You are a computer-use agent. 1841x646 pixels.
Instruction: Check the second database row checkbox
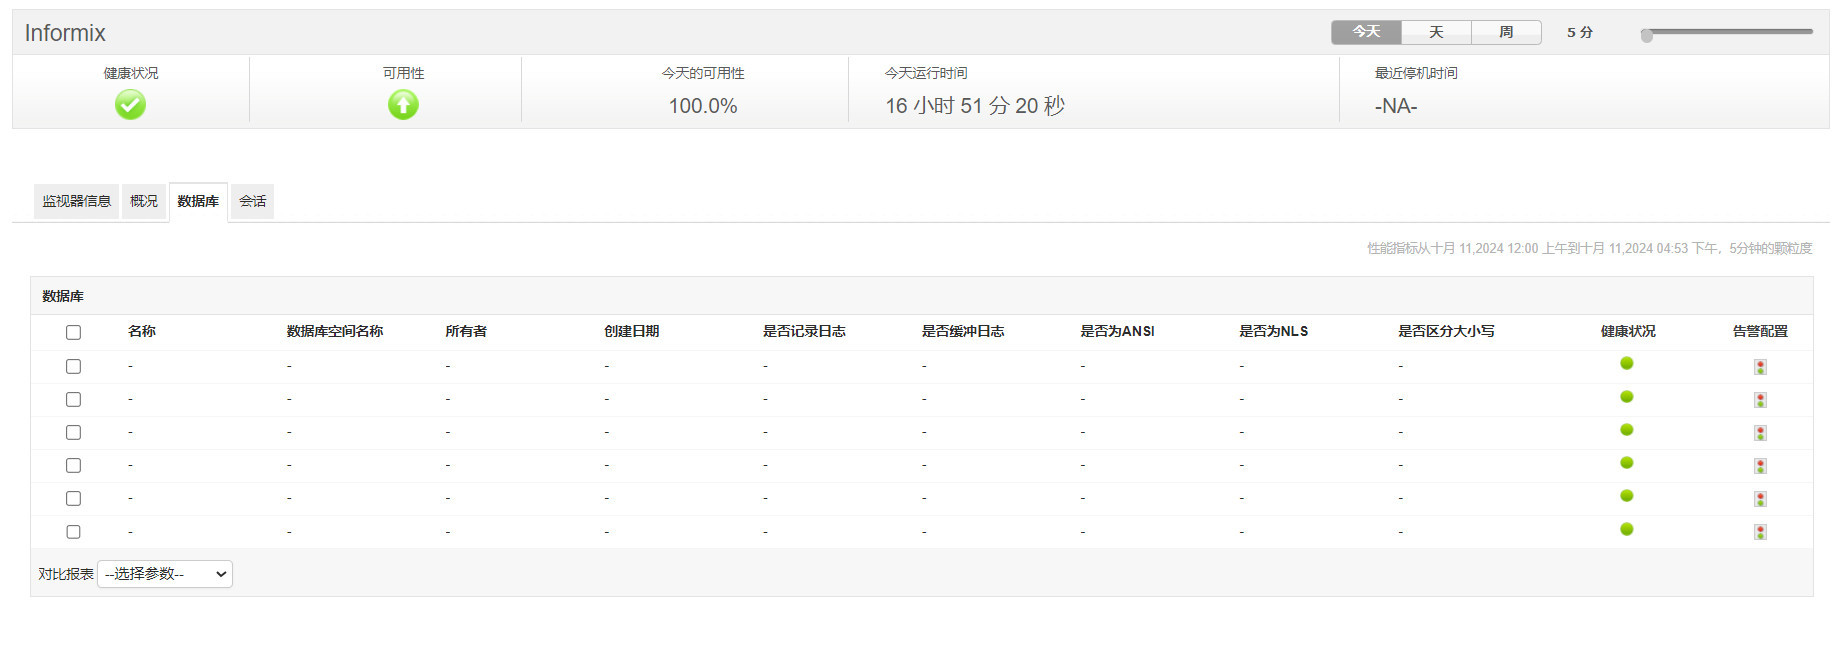(x=73, y=399)
